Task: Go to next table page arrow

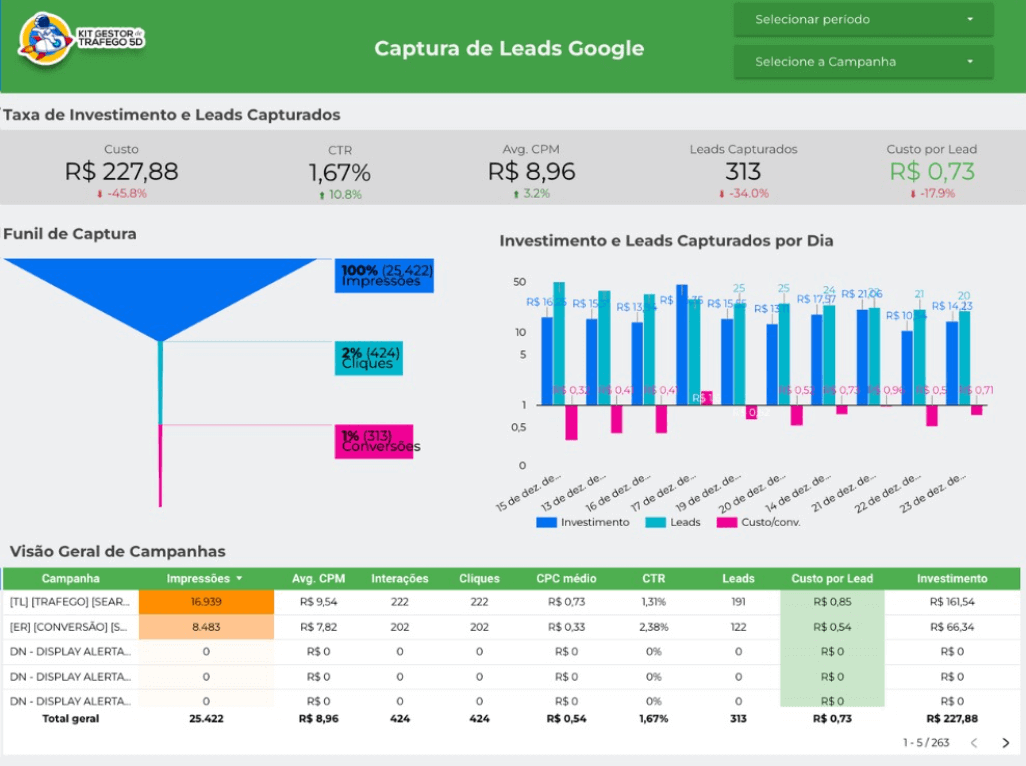Action: 1005,743
